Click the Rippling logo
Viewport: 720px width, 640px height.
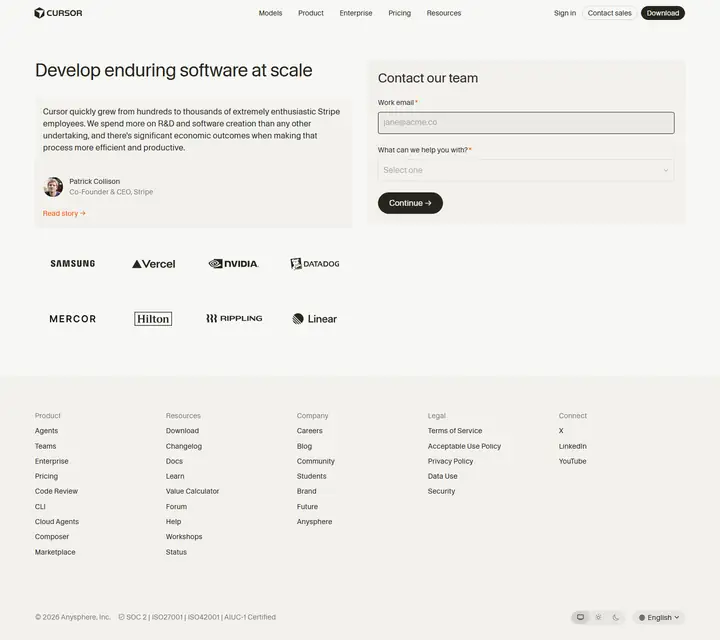[x=234, y=318]
